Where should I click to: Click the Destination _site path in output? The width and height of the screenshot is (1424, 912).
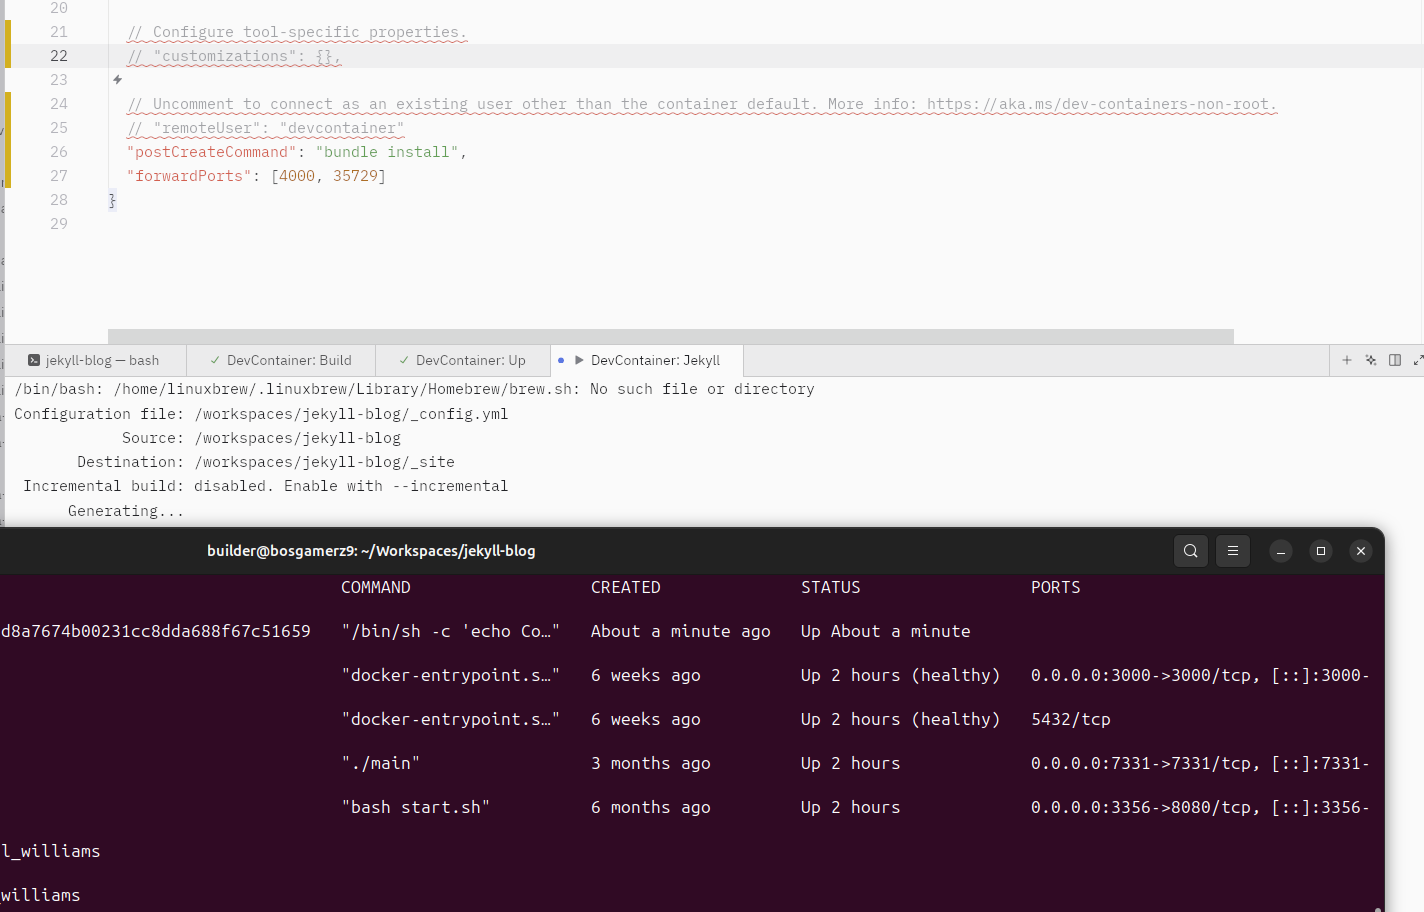pos(324,462)
